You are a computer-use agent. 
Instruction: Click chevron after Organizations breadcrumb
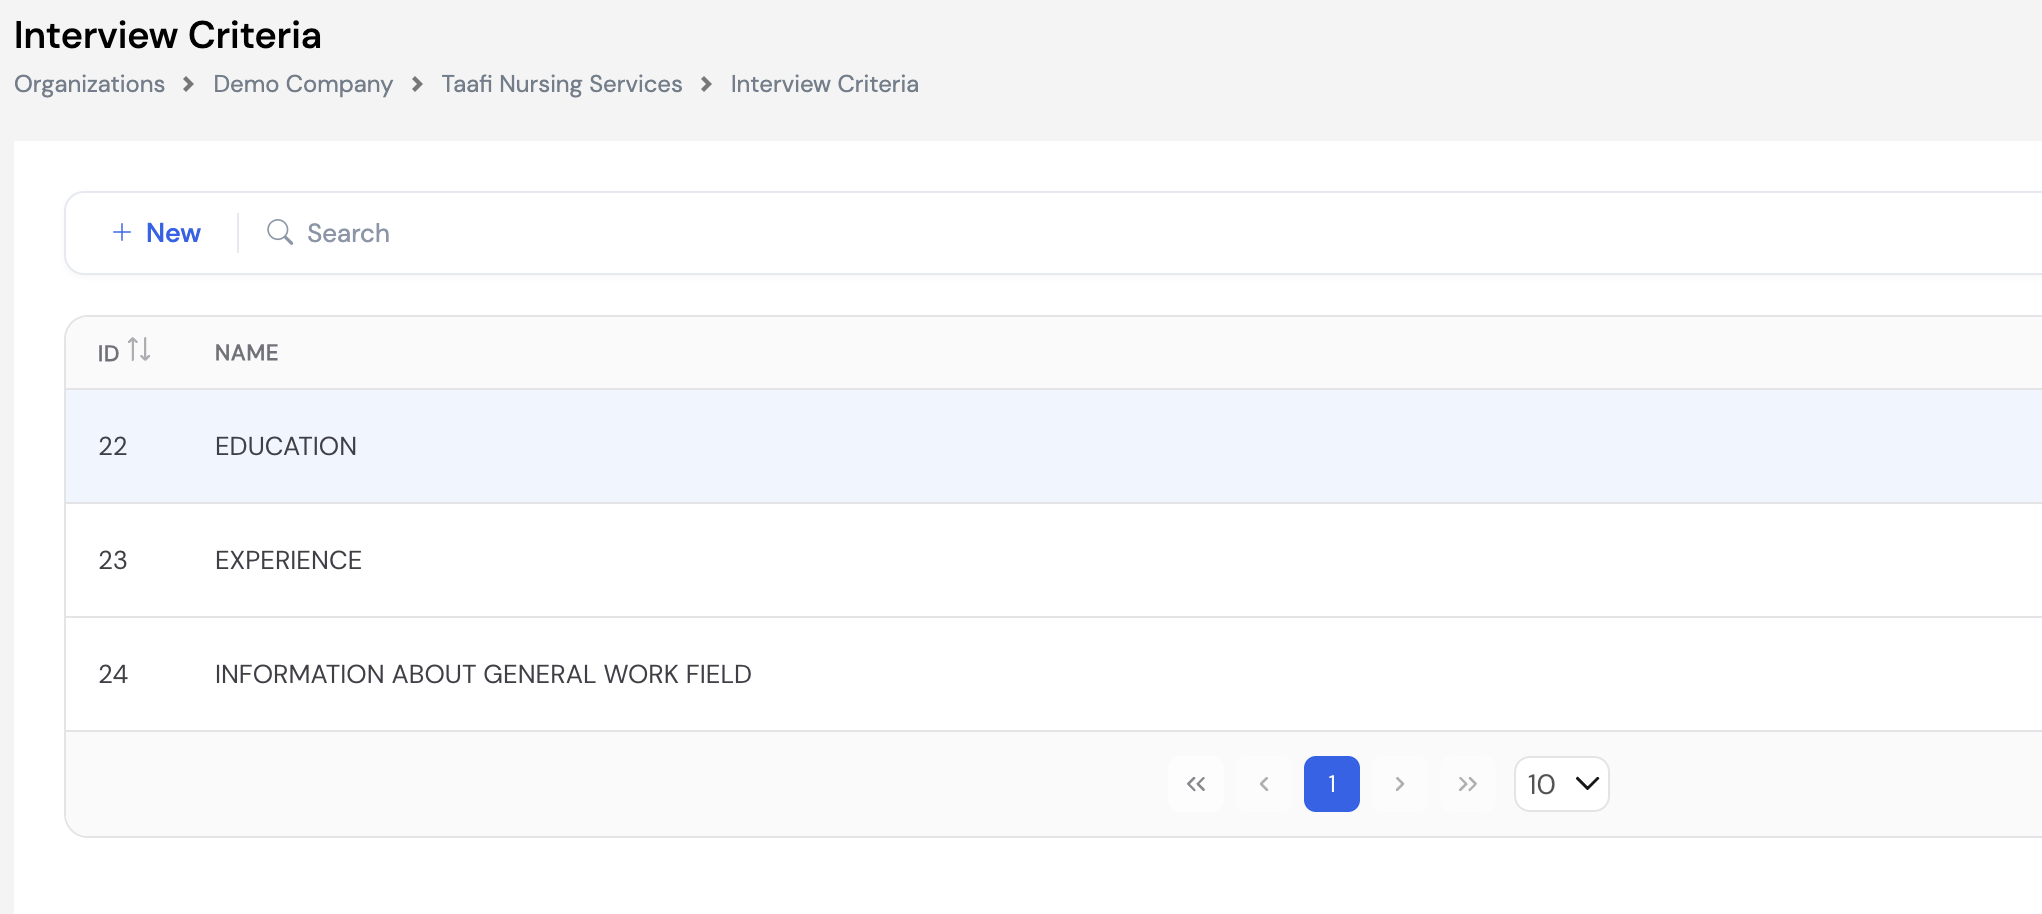pos(189,84)
